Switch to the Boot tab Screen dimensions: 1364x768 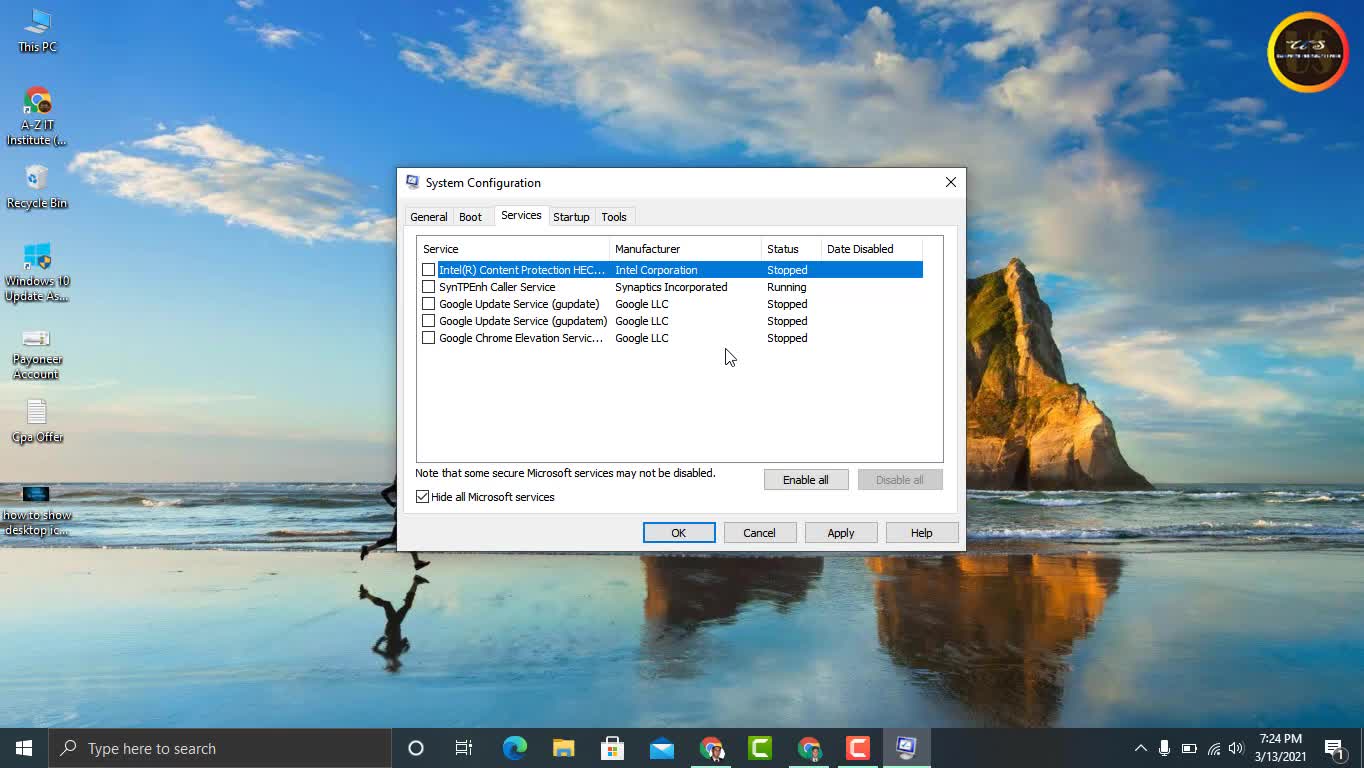(x=470, y=217)
